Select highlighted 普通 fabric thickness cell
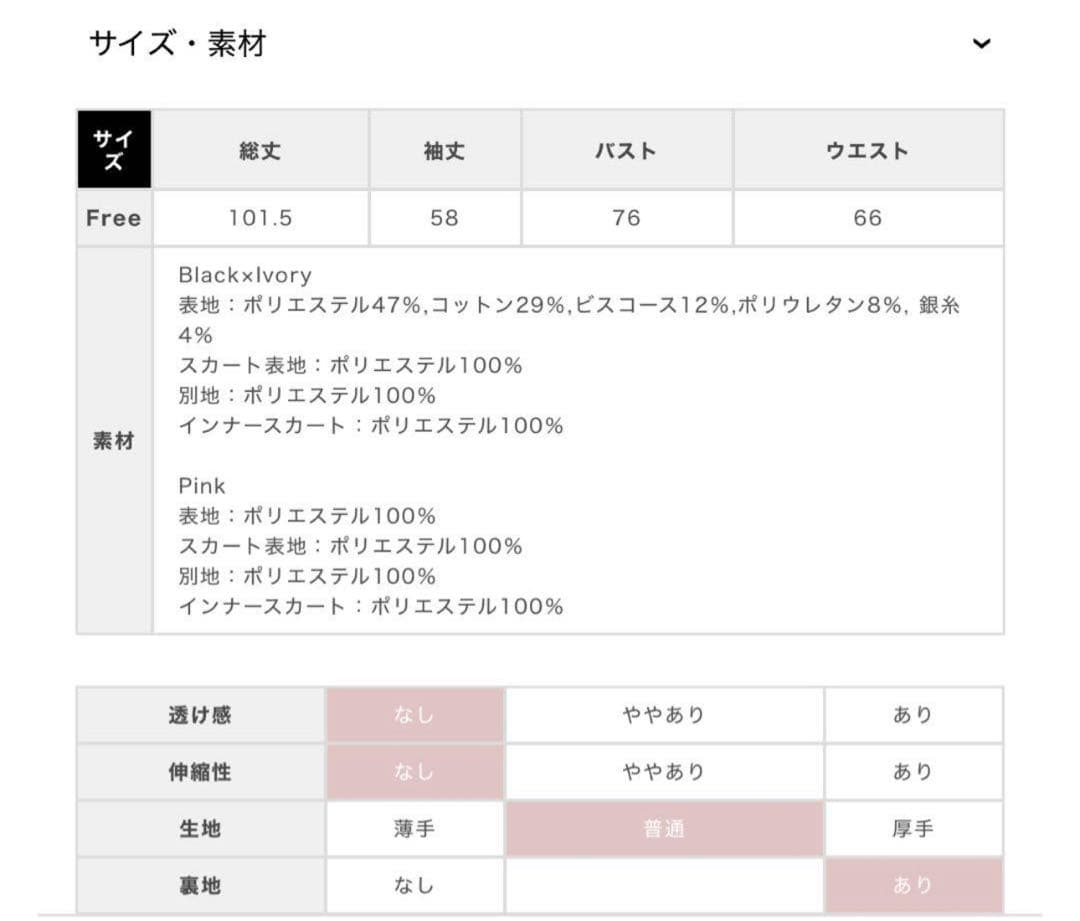Image resolution: width=1080 pixels, height=921 pixels. (663, 829)
